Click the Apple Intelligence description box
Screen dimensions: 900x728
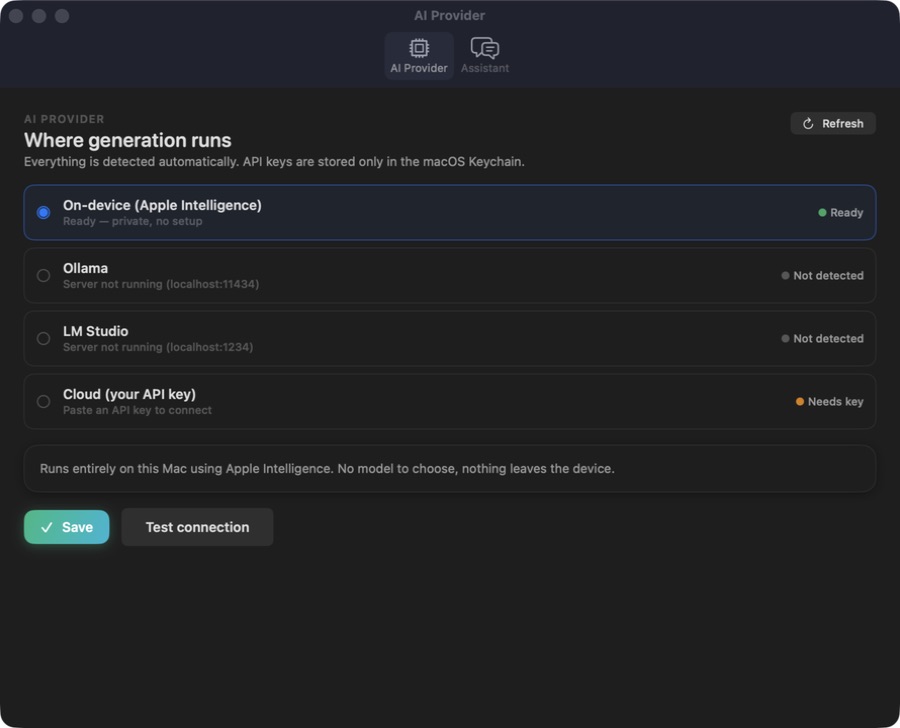(x=449, y=468)
